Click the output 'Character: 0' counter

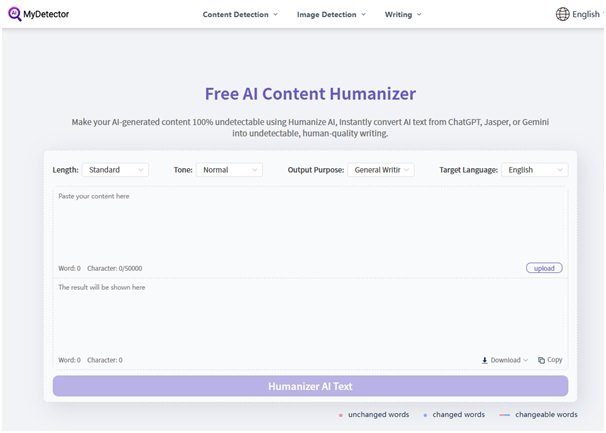[105, 360]
